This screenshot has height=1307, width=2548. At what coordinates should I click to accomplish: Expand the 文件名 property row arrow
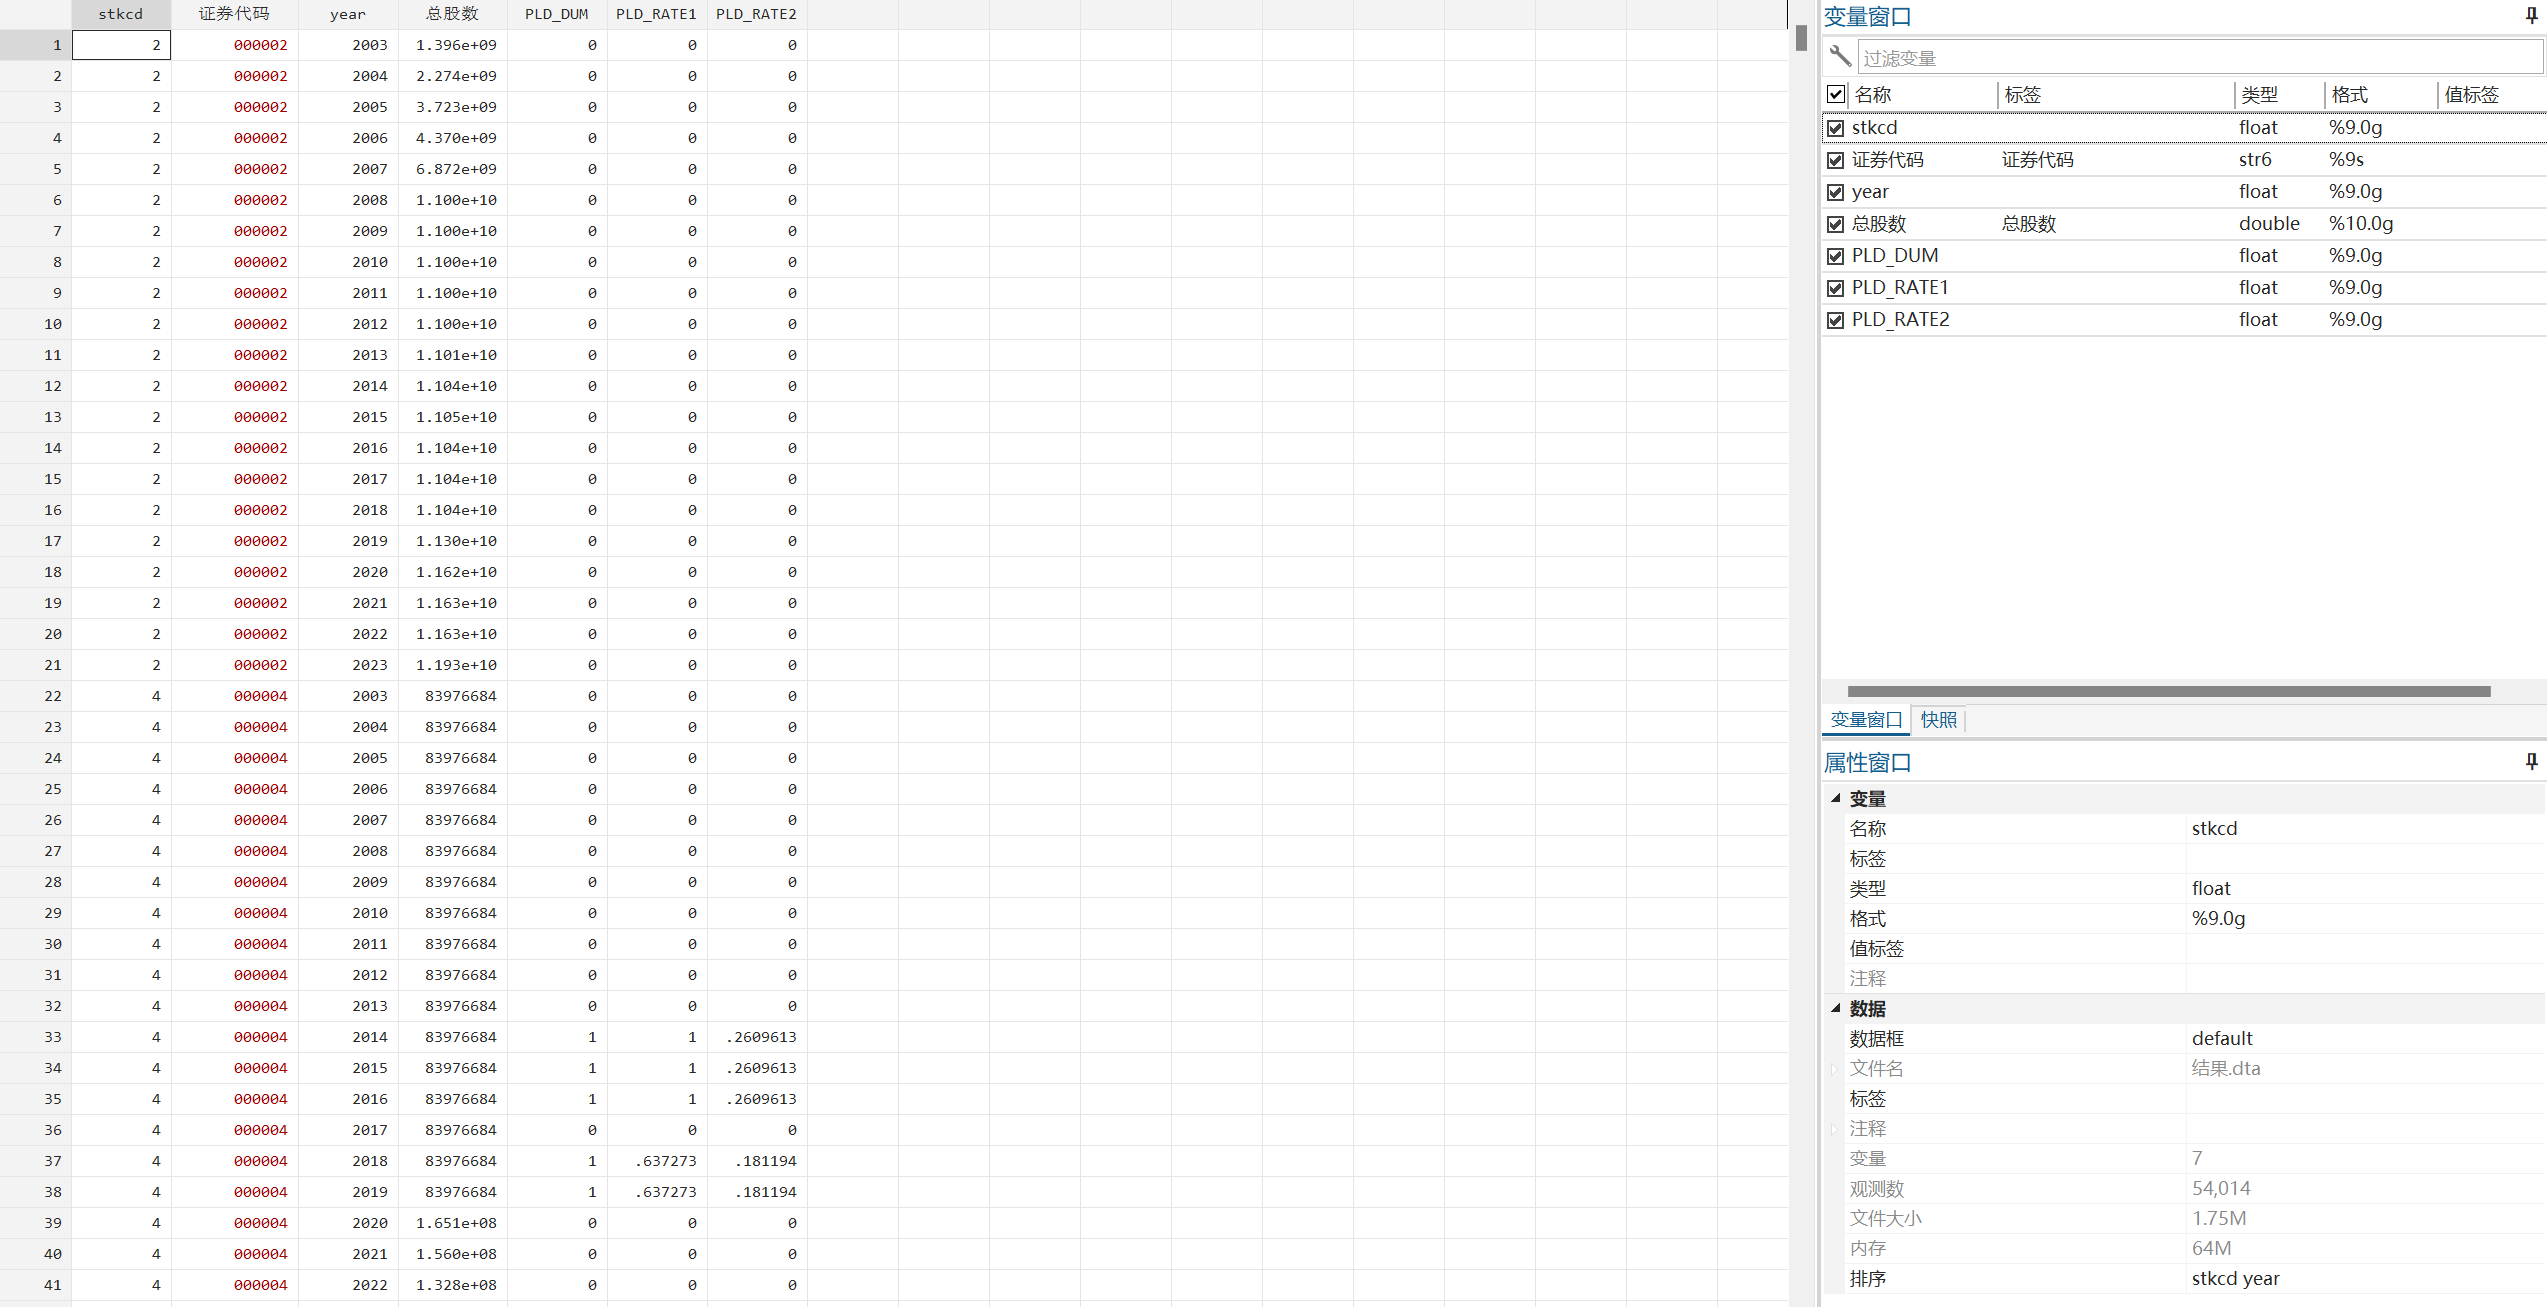(1834, 1069)
